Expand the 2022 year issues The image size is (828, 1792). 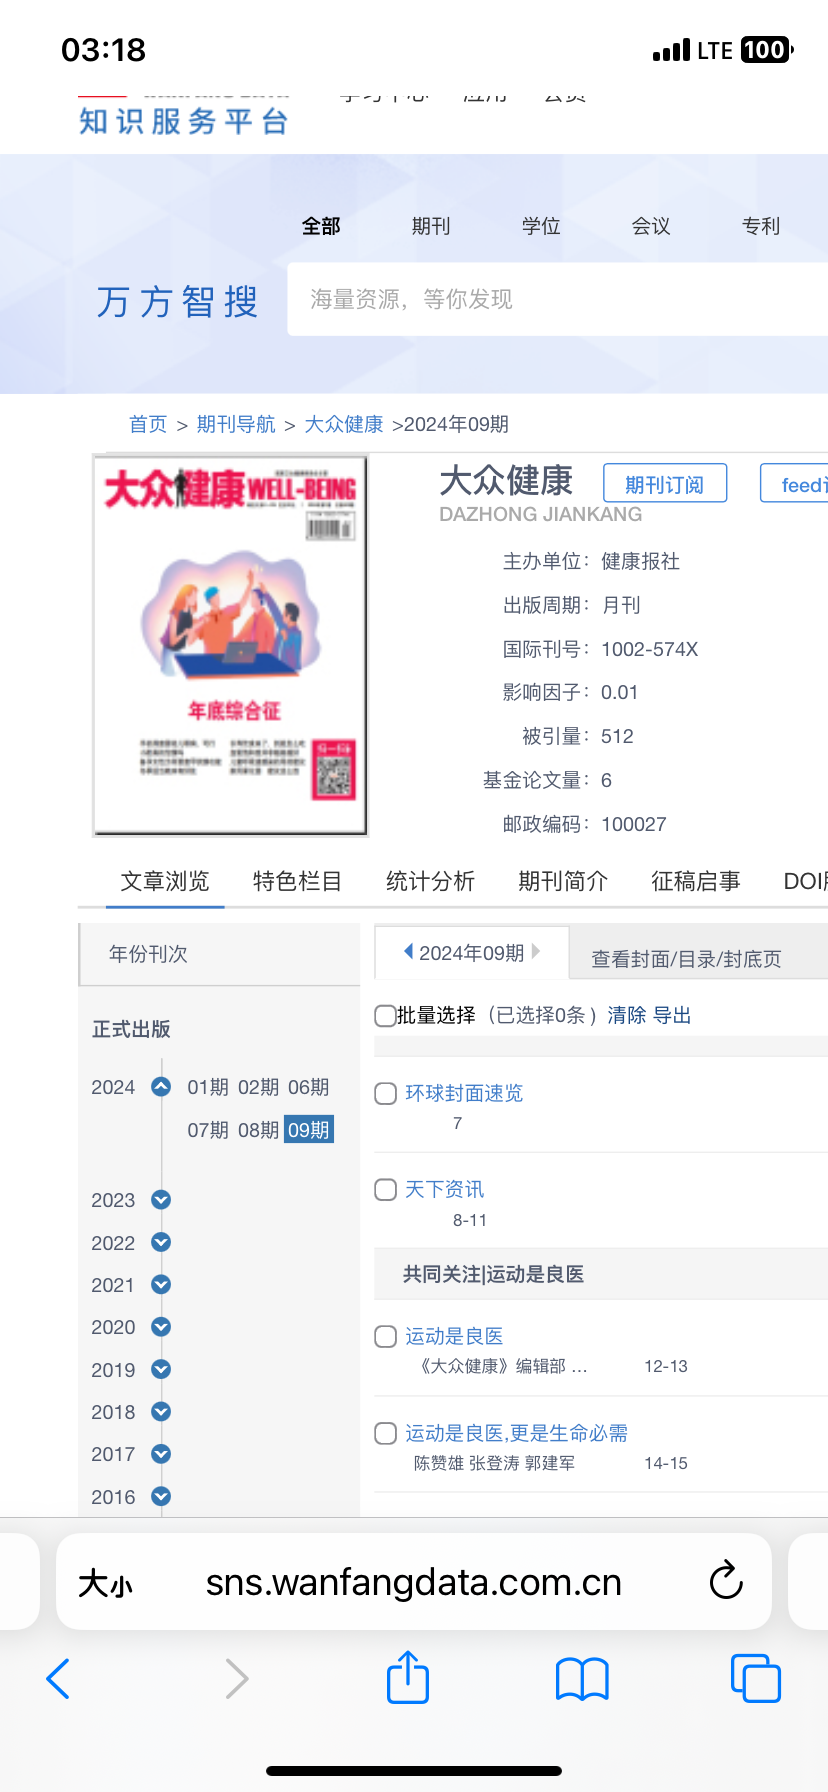(161, 1242)
